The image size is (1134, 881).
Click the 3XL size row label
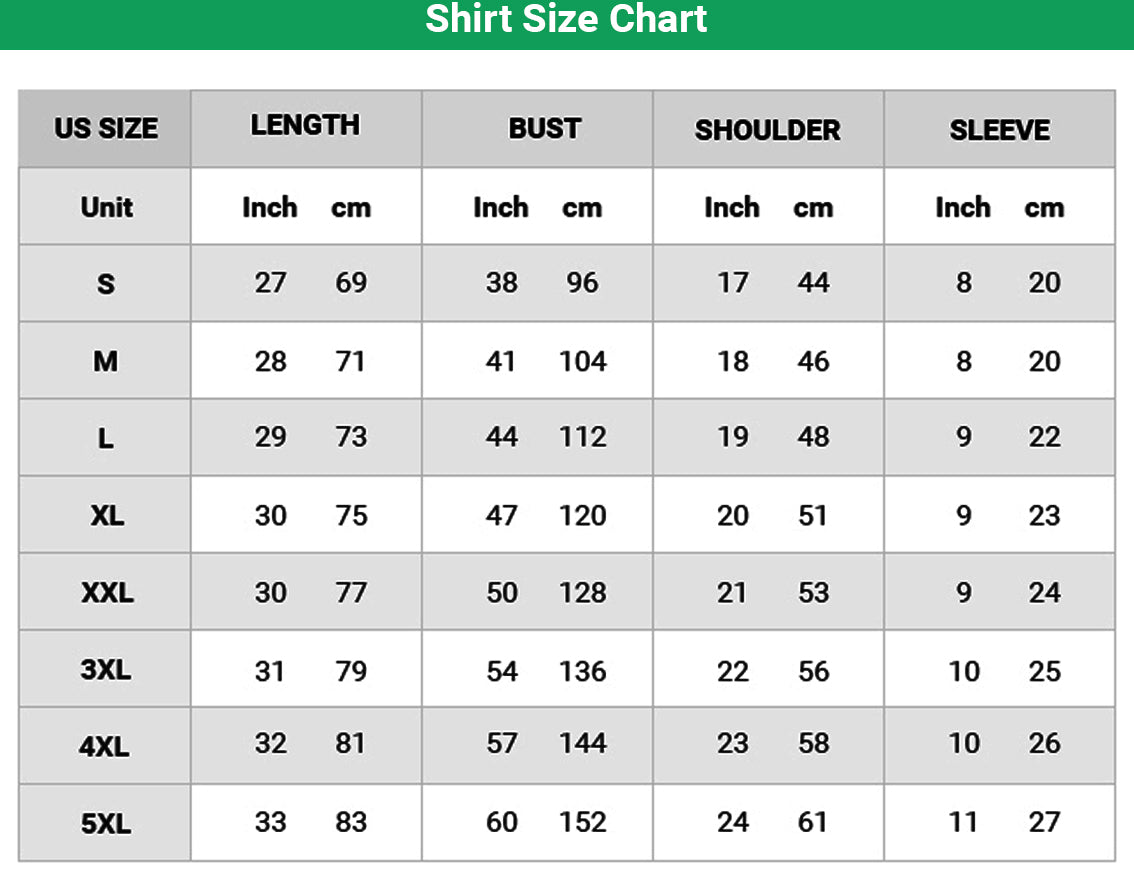(x=106, y=670)
